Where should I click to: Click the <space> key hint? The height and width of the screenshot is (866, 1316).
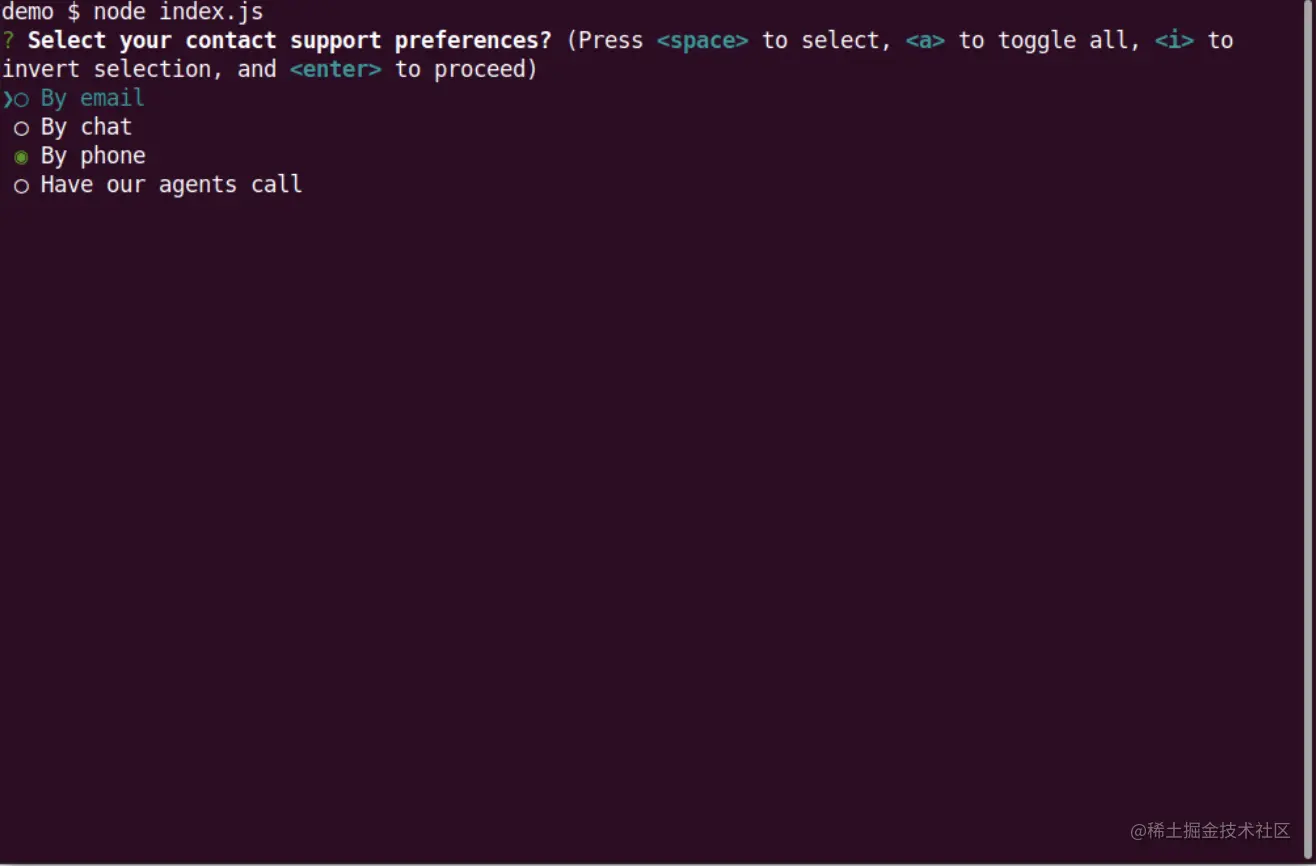(702, 41)
